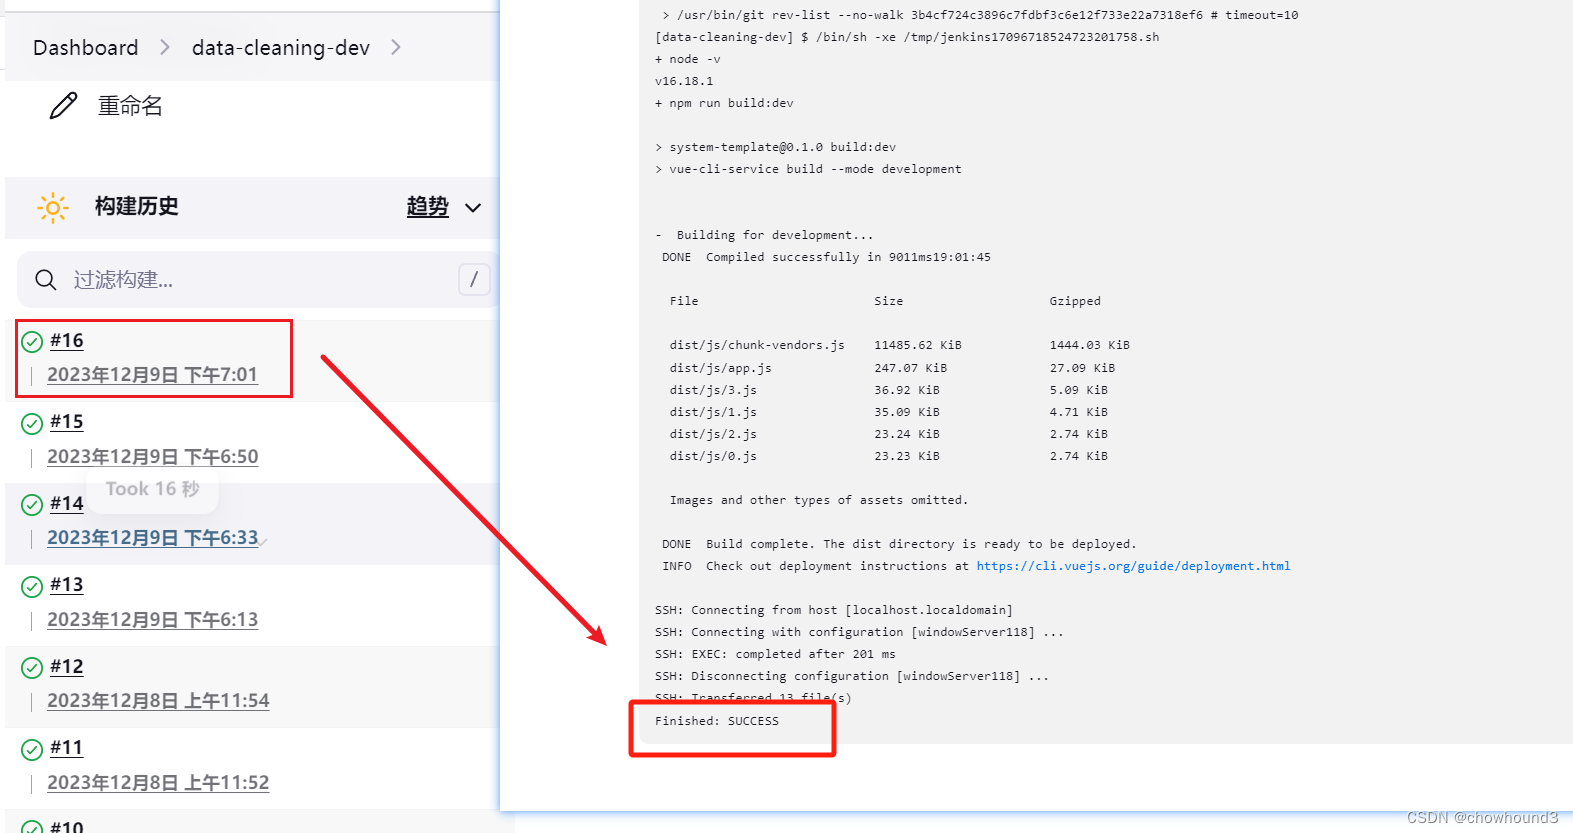Open build #12
This screenshot has height=833, width=1573.
click(67, 667)
